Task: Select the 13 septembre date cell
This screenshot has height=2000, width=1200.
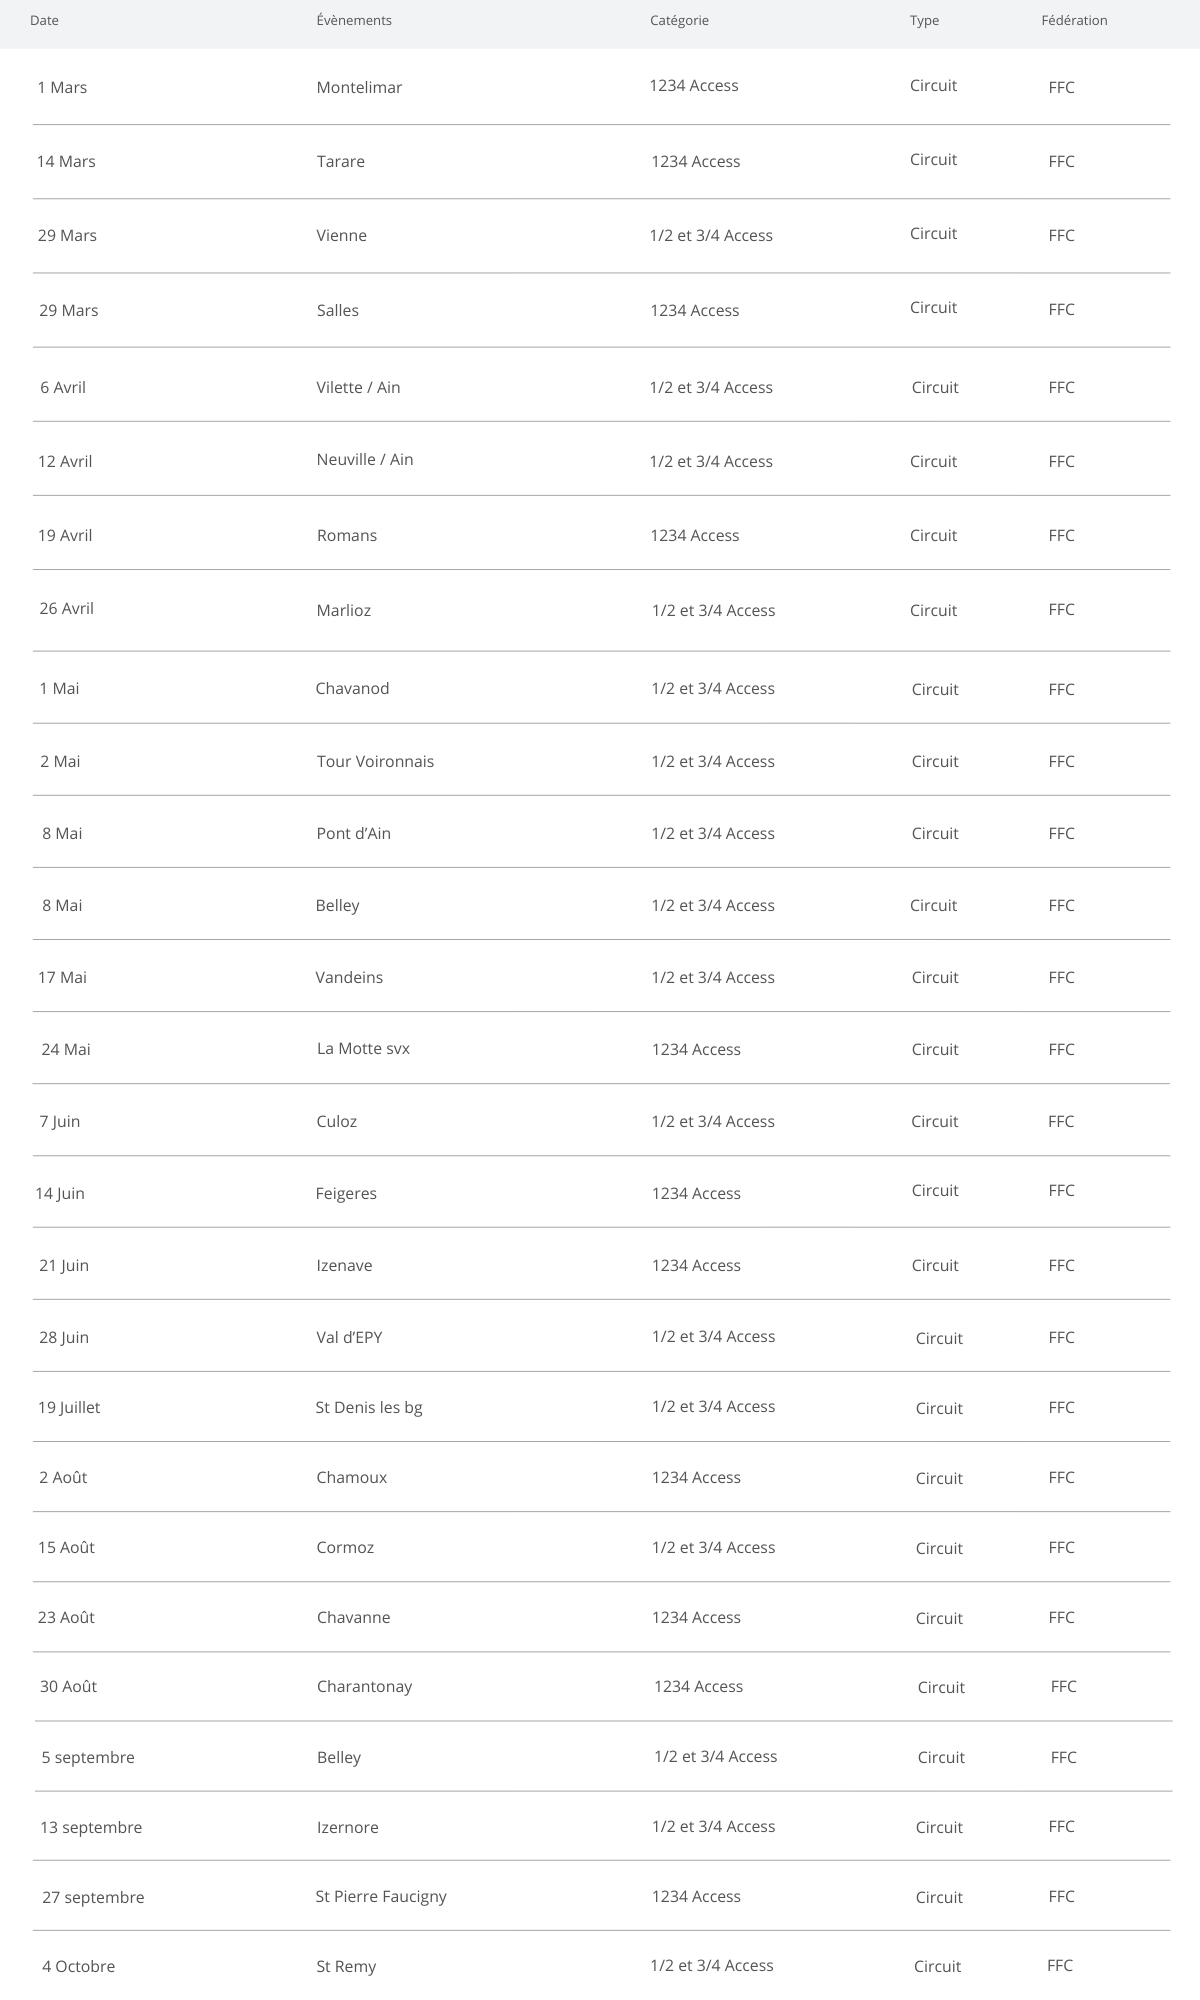Action: pyautogui.click(x=91, y=1827)
